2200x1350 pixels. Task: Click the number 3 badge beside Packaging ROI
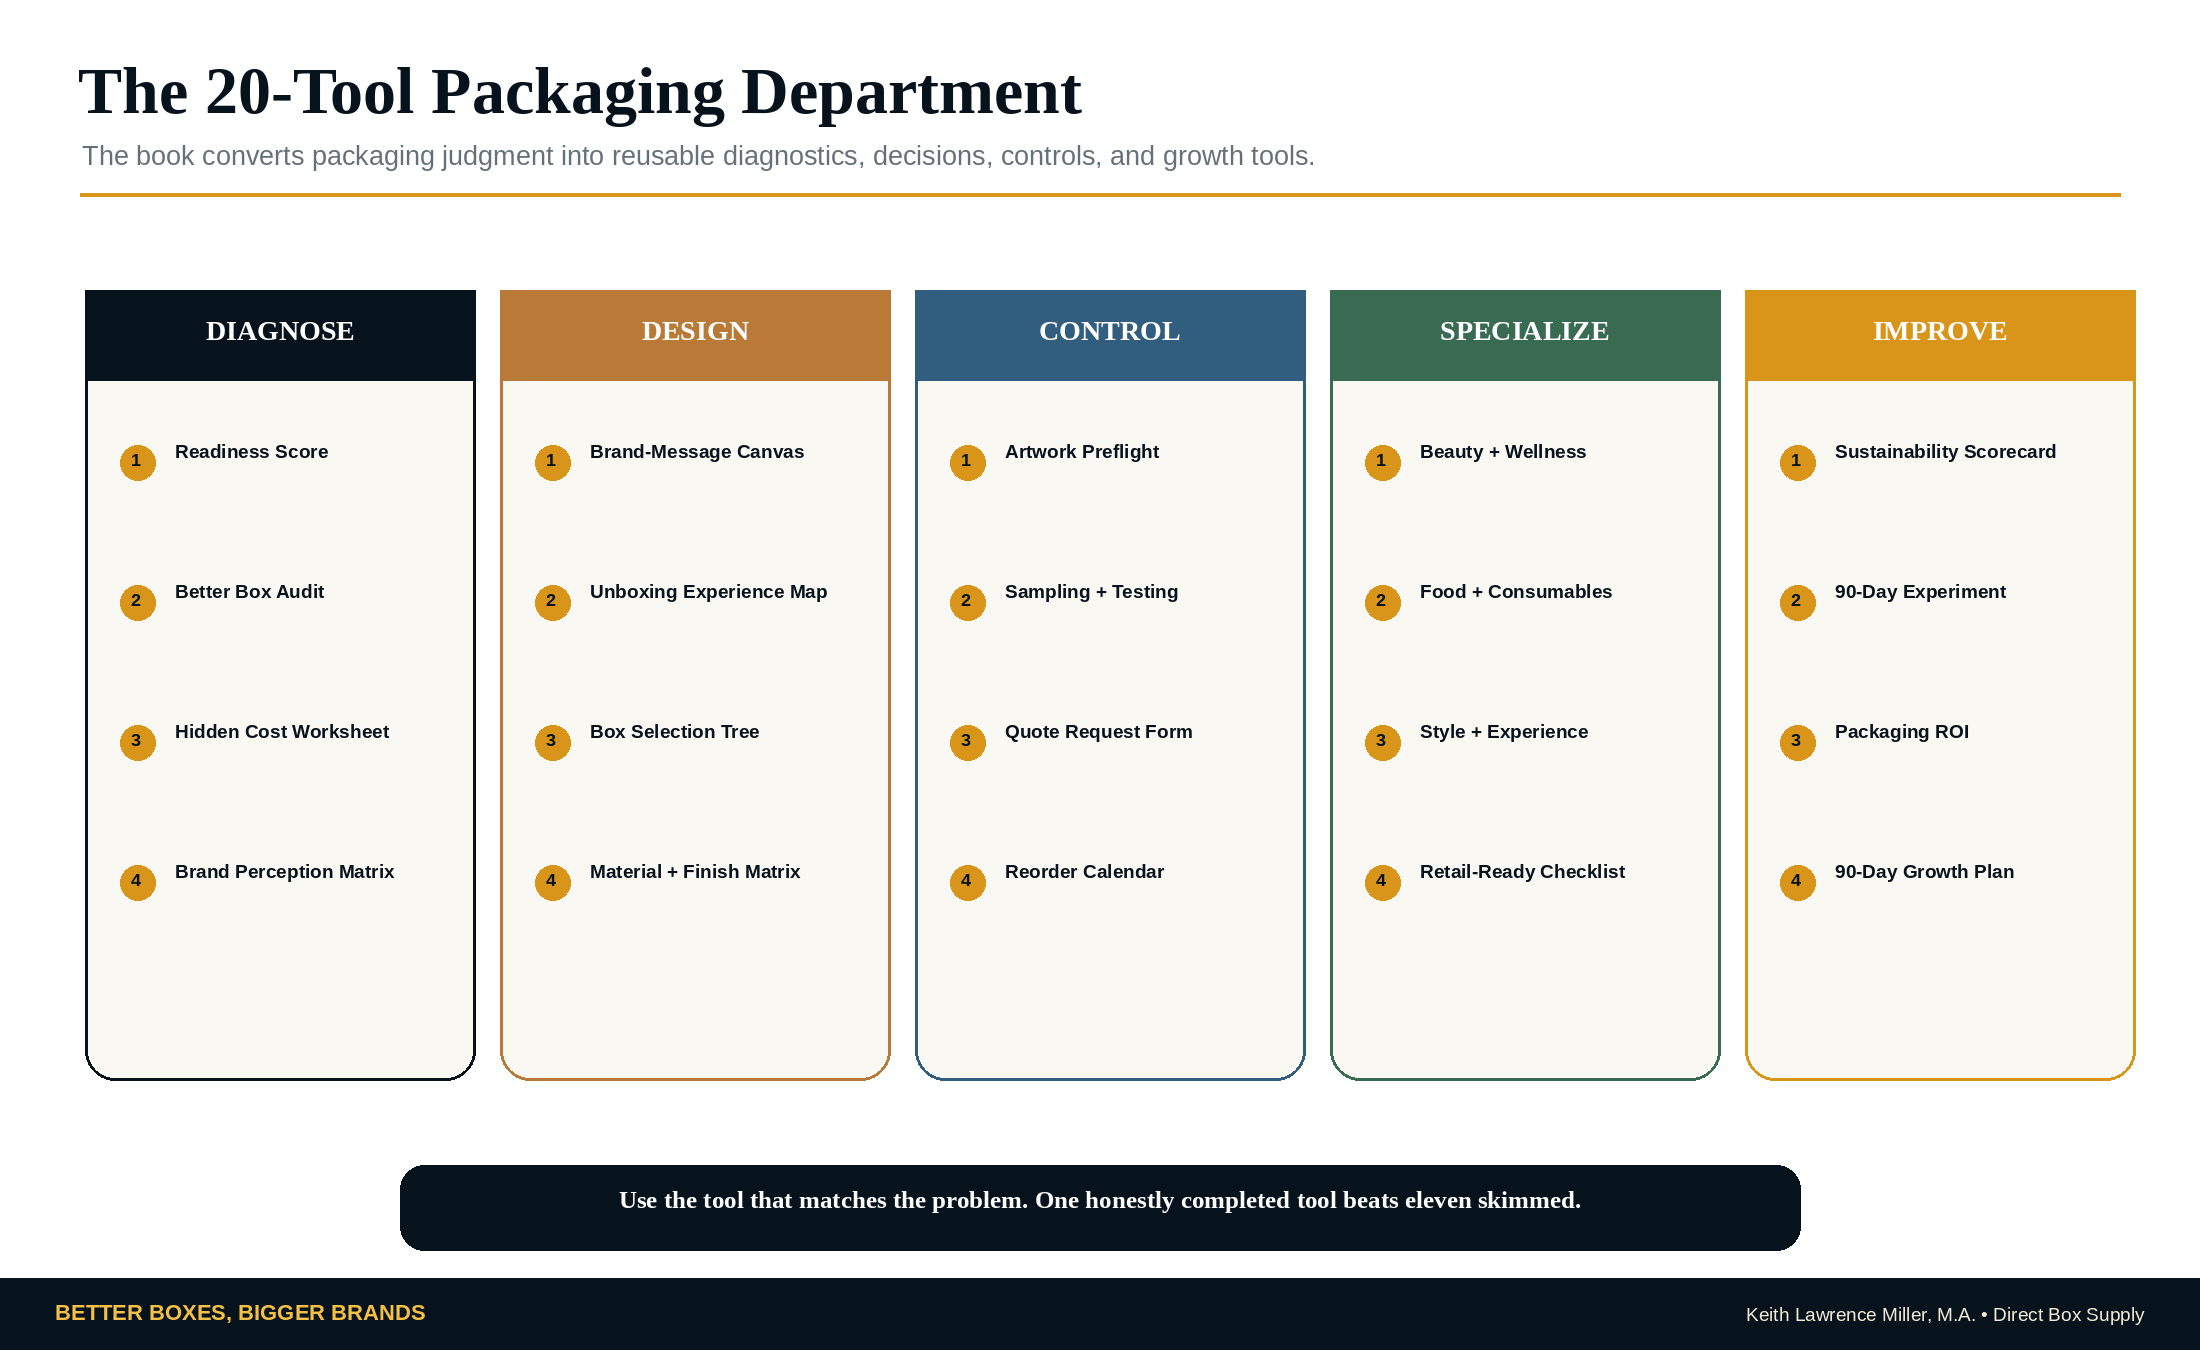(1798, 742)
